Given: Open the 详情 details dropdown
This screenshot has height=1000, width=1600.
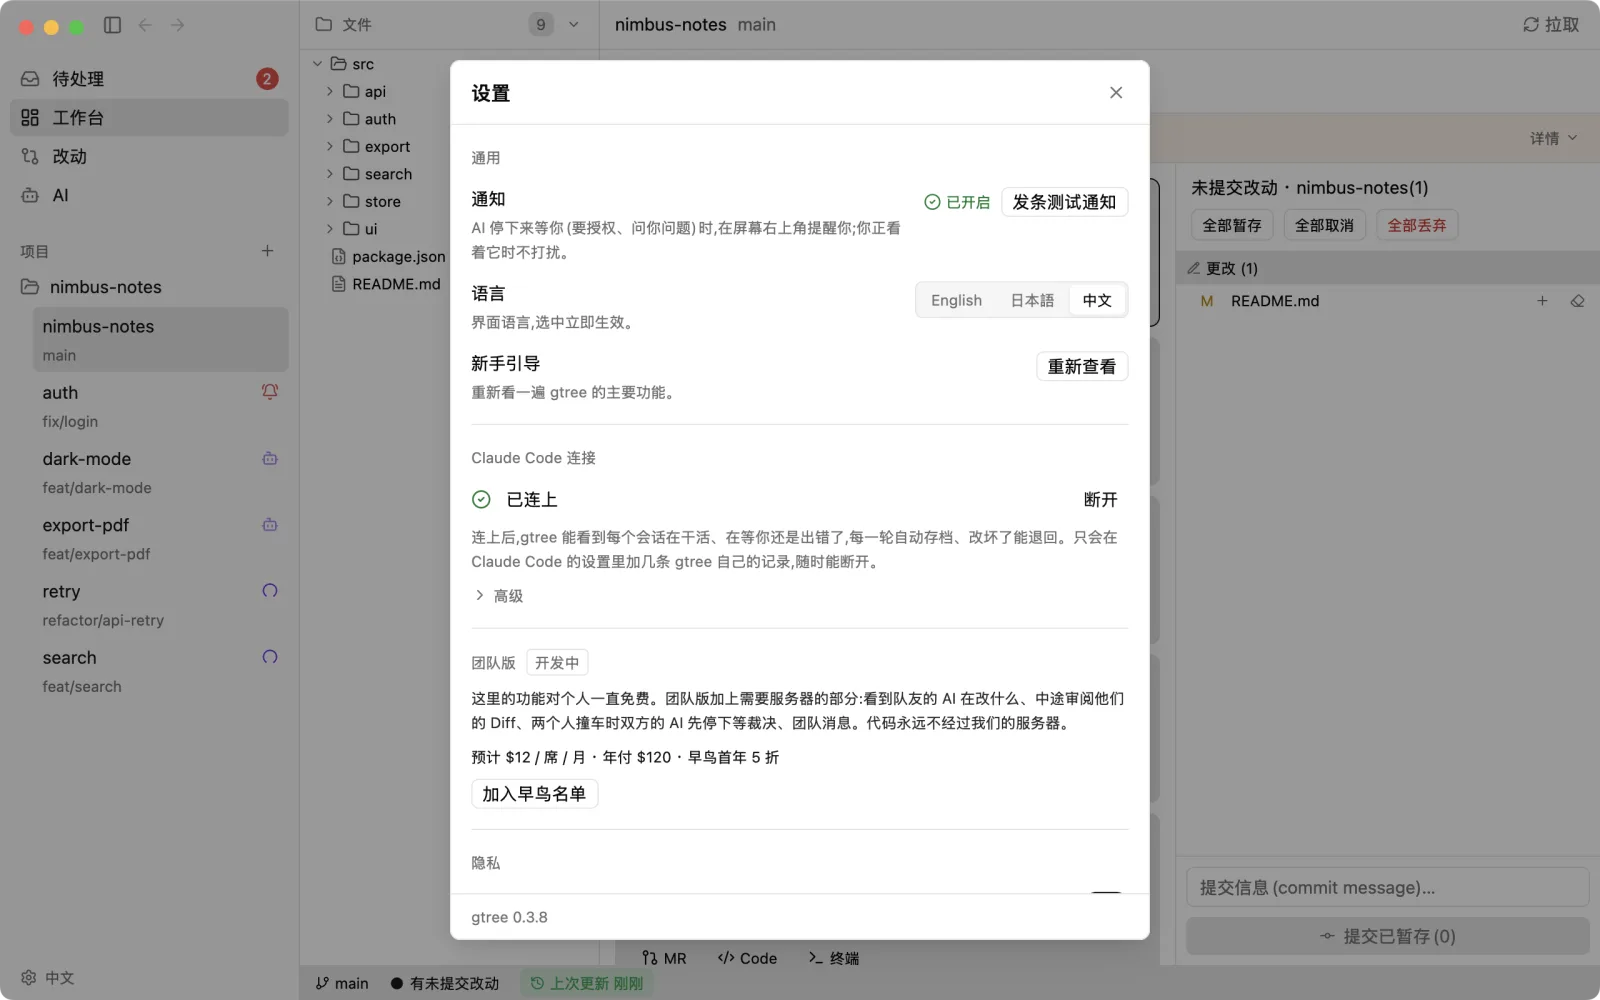Looking at the screenshot, I should [1553, 138].
